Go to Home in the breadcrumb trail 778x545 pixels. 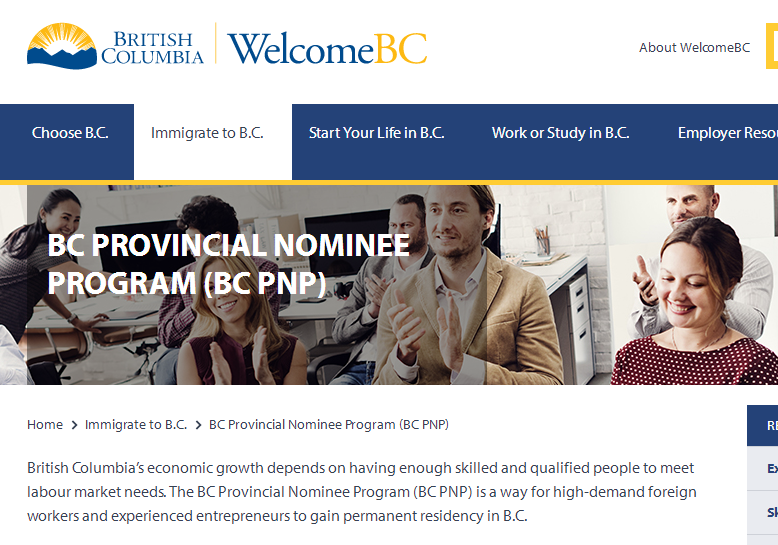[x=45, y=425]
